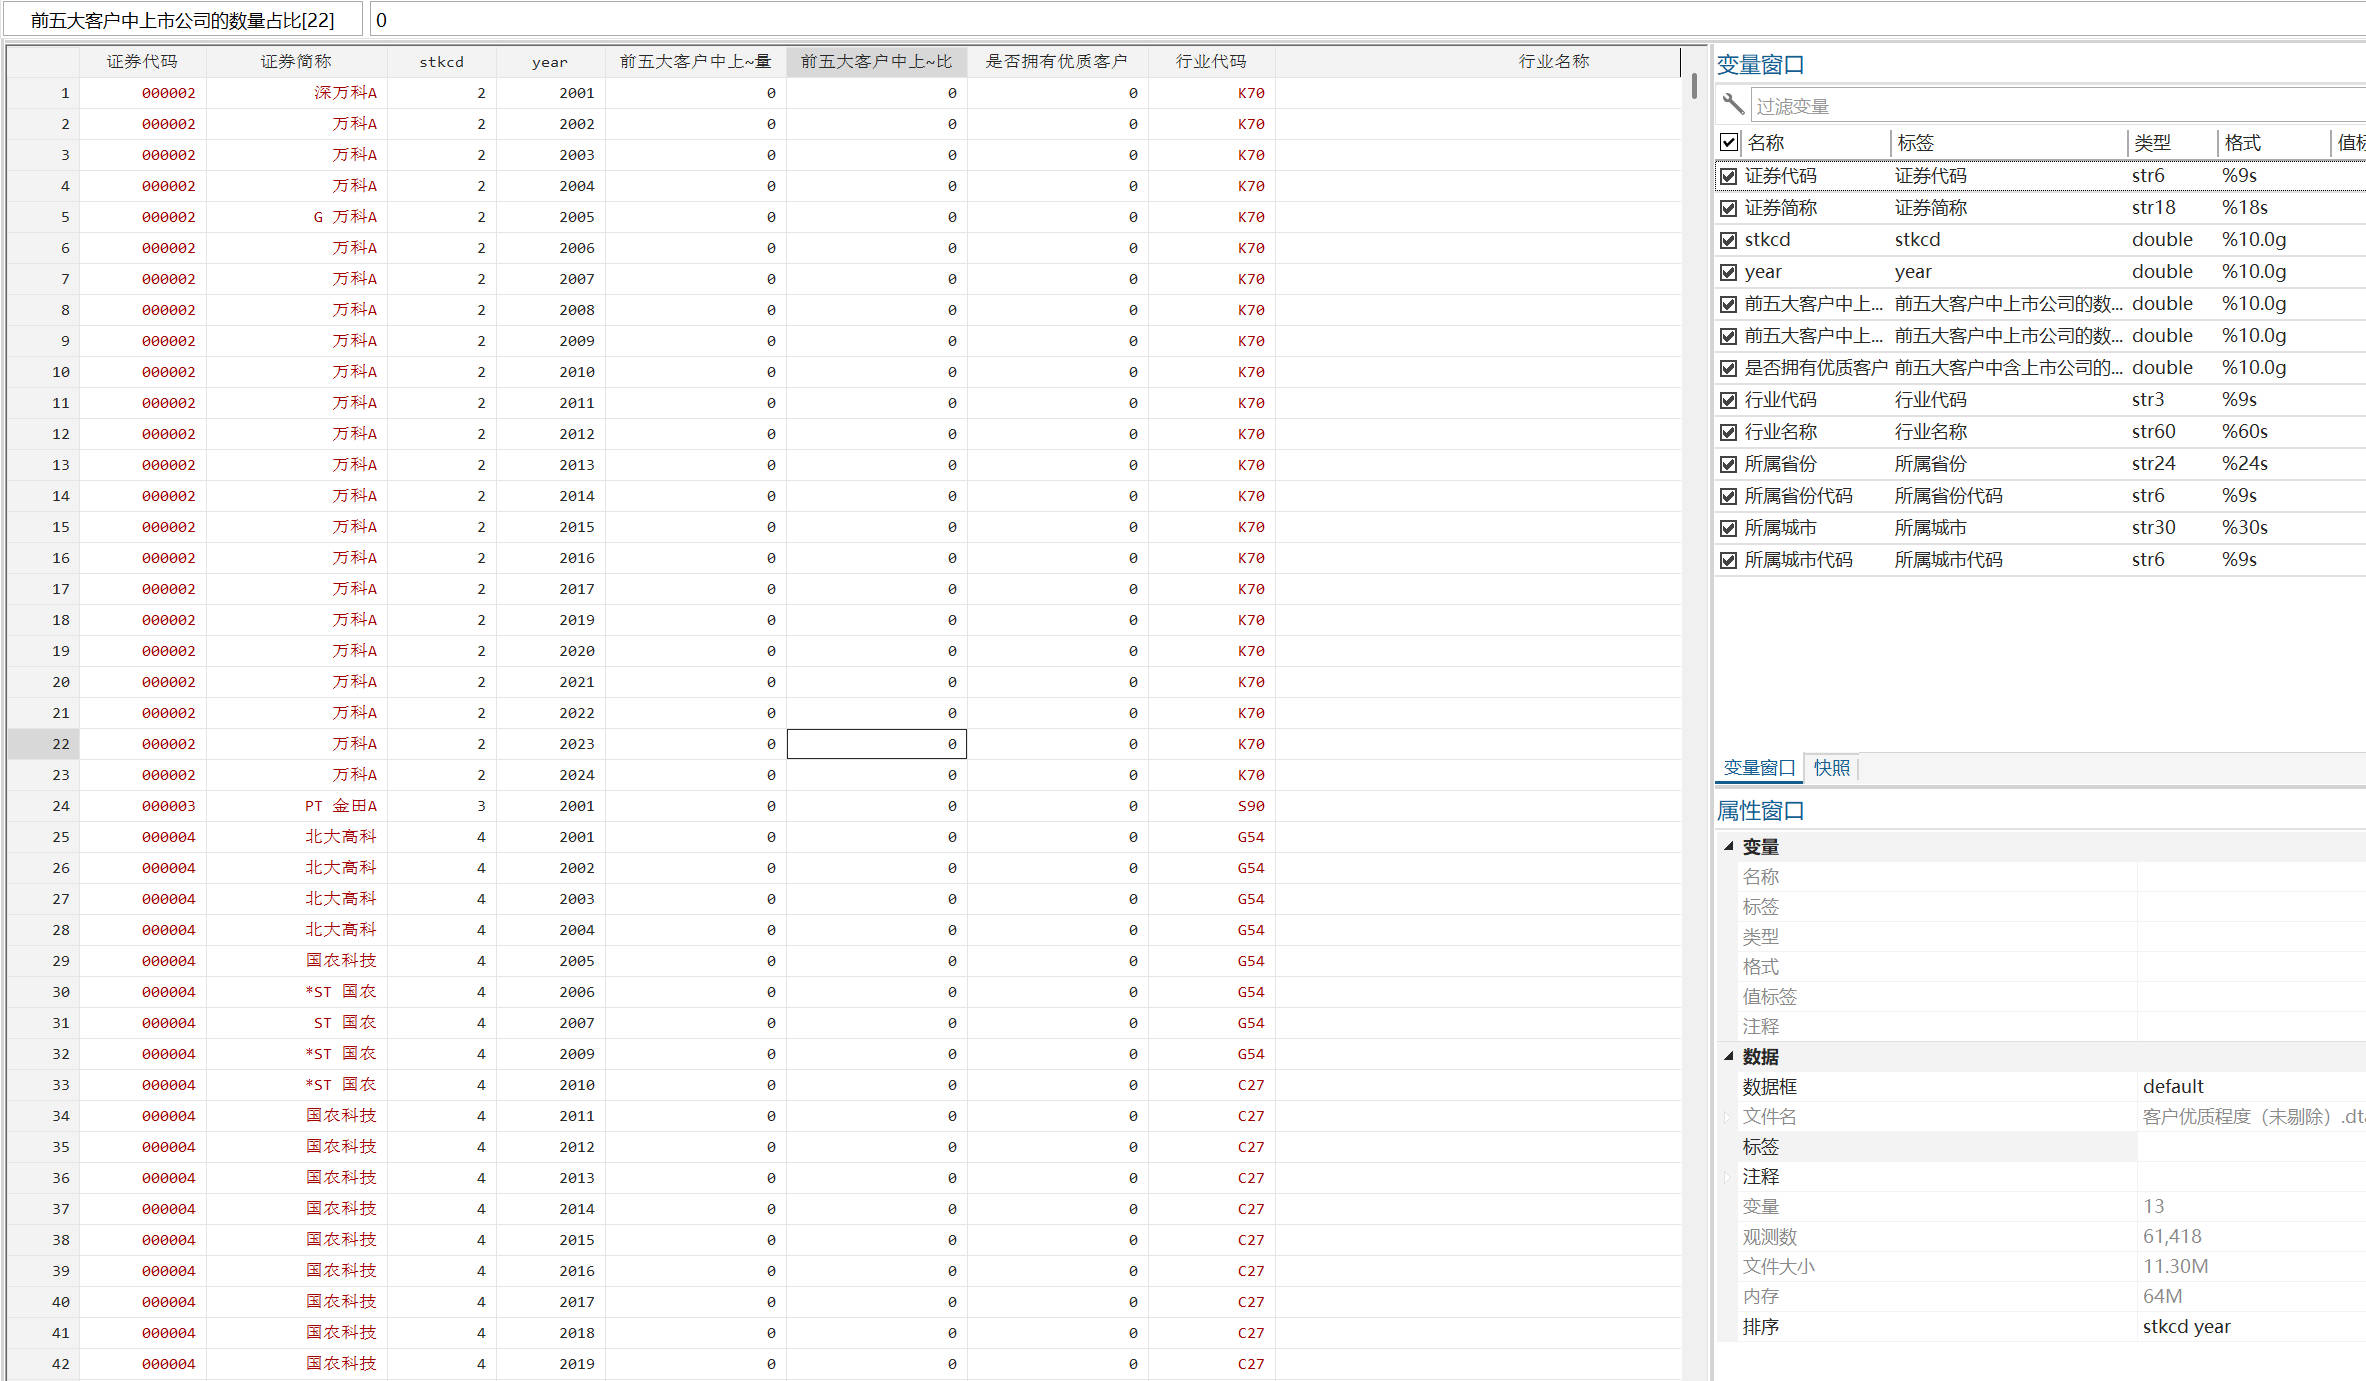The height and width of the screenshot is (1381, 2366).
Task: Collapse the 数据 properties section
Action: tap(1728, 1056)
